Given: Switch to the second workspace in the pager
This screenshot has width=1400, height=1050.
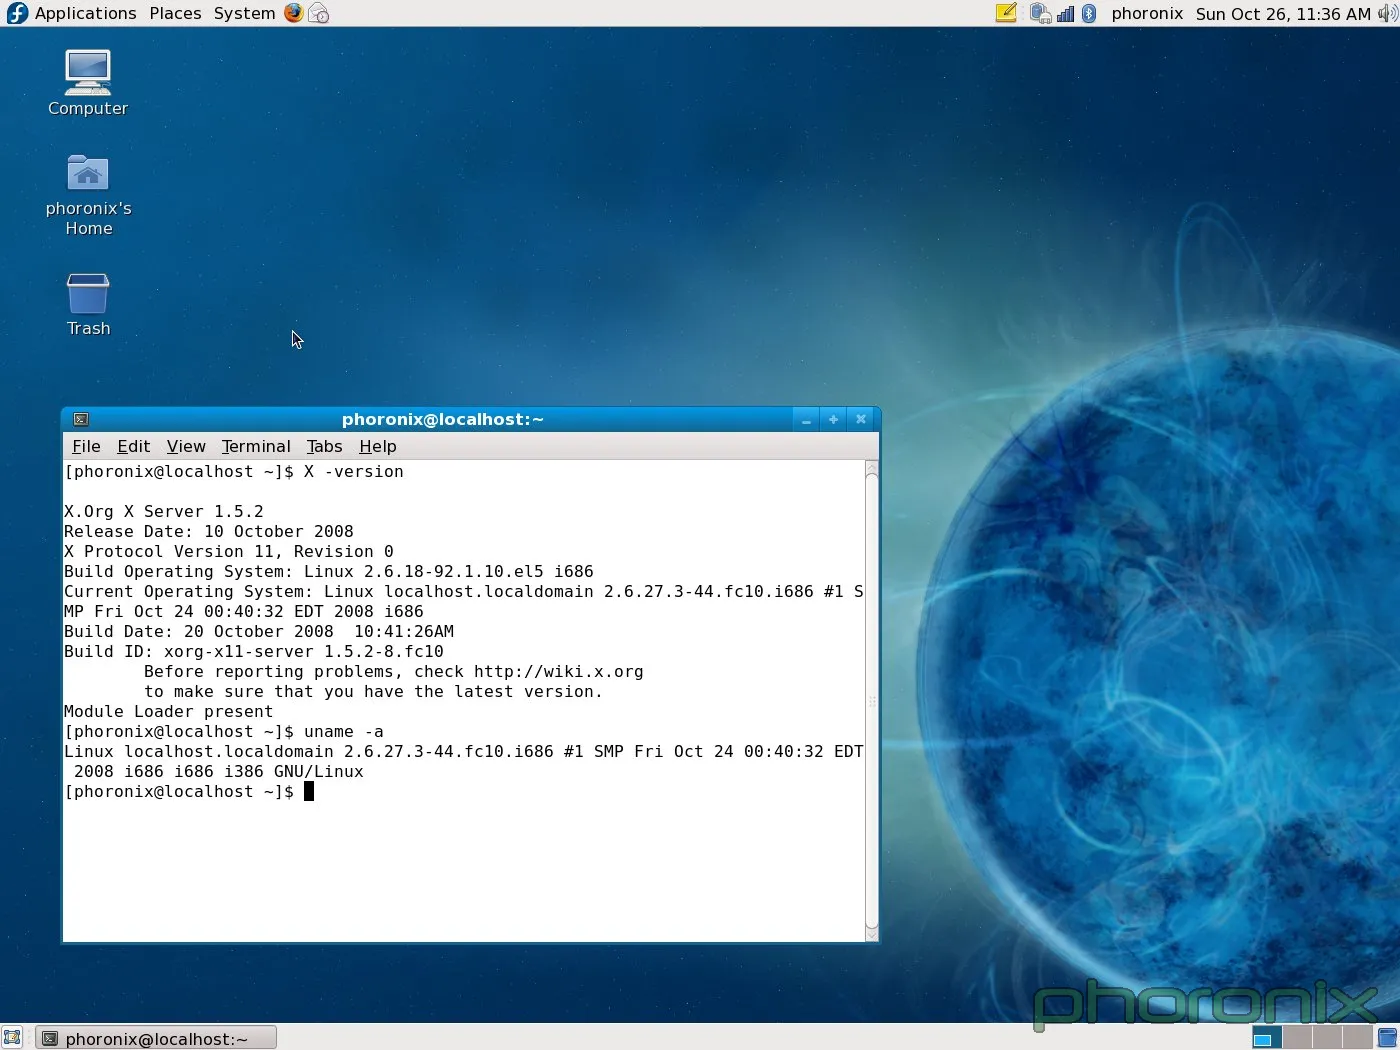Looking at the screenshot, I should point(1296,1038).
